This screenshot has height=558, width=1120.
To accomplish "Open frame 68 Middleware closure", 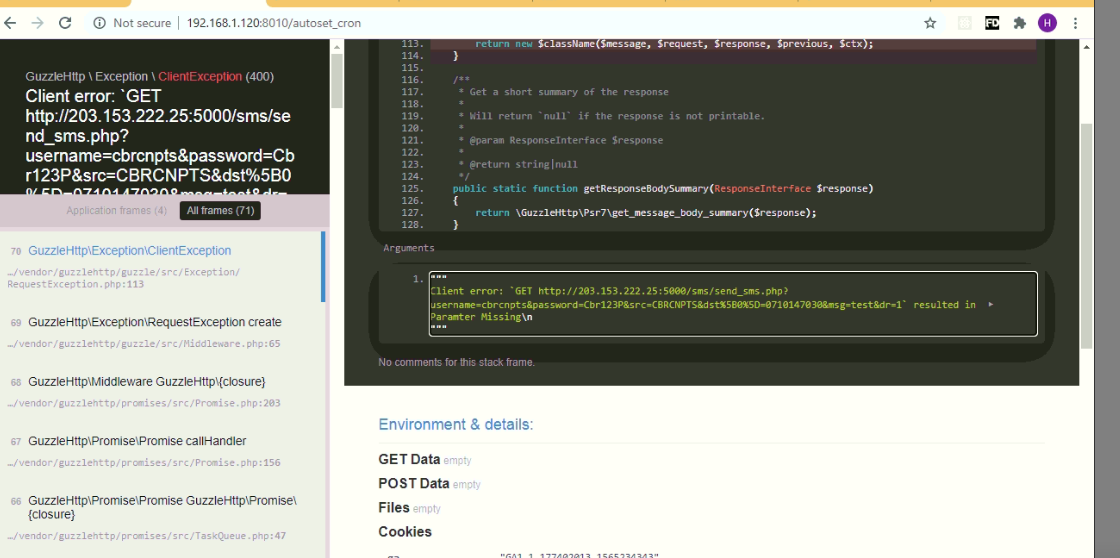I will click(163, 392).
